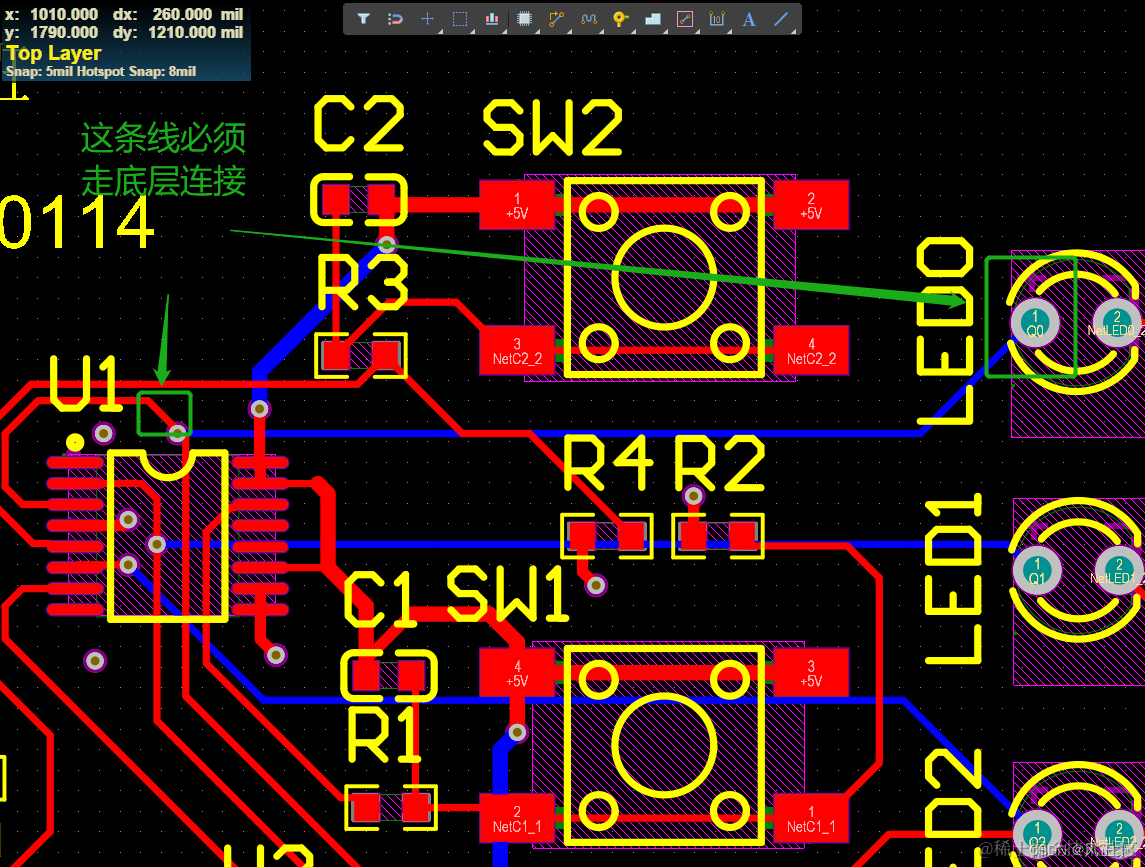1145x867 pixels.
Task: Select the interactive length tuning tool
Action: coord(589,19)
